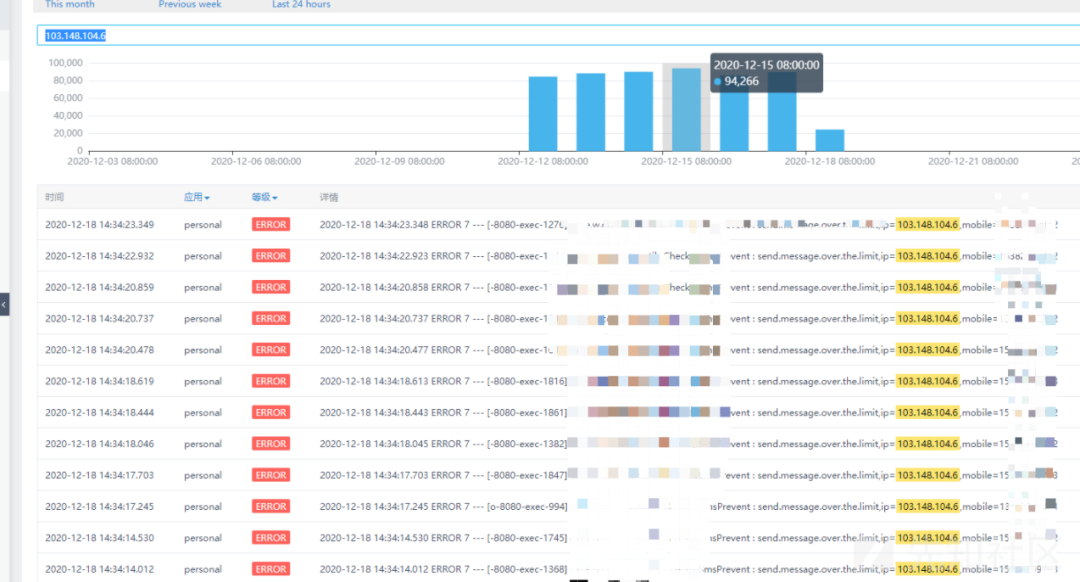Click ERROR badge on the 14:34:22.932 row
This screenshot has width=1080, height=582.
point(271,256)
